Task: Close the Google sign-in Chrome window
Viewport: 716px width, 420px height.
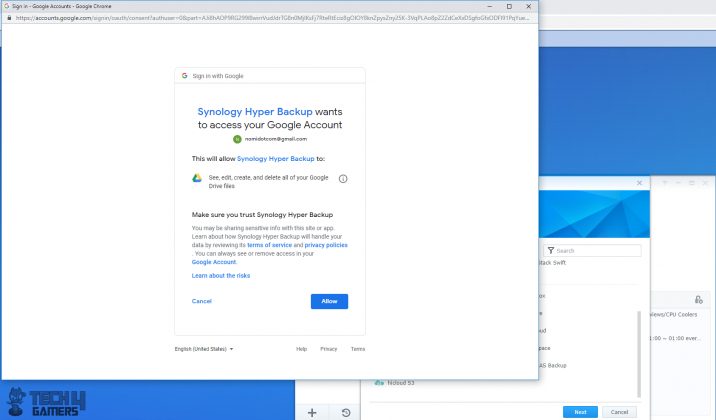Action: [x=528, y=6]
